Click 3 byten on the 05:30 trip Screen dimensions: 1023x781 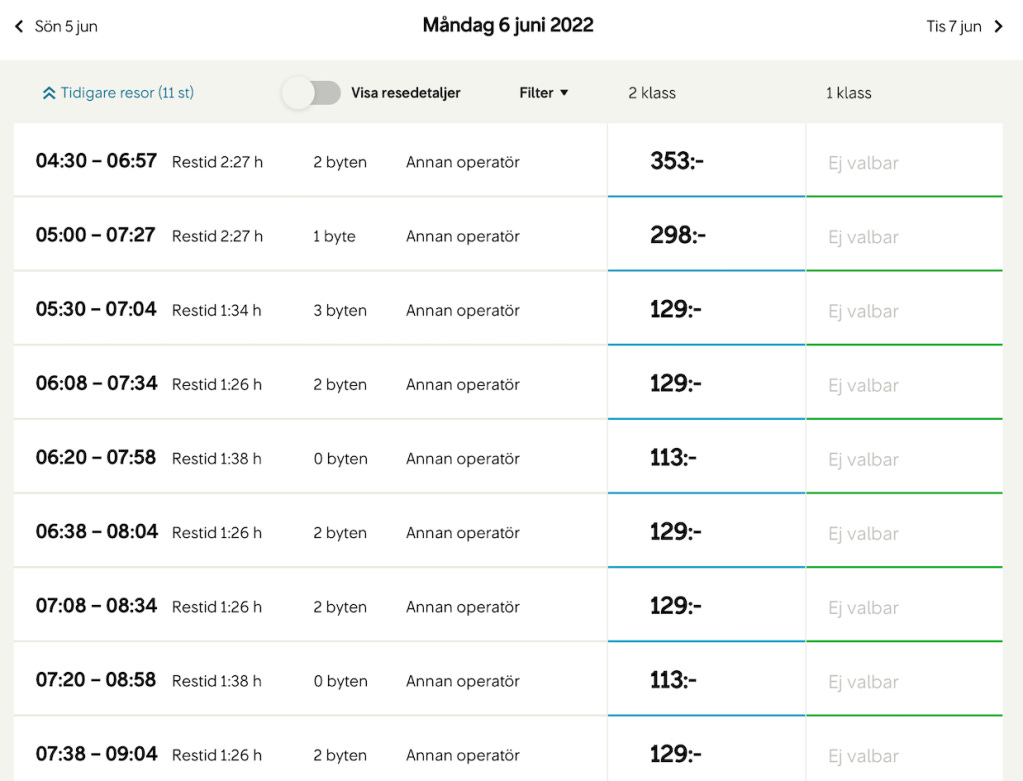click(340, 311)
